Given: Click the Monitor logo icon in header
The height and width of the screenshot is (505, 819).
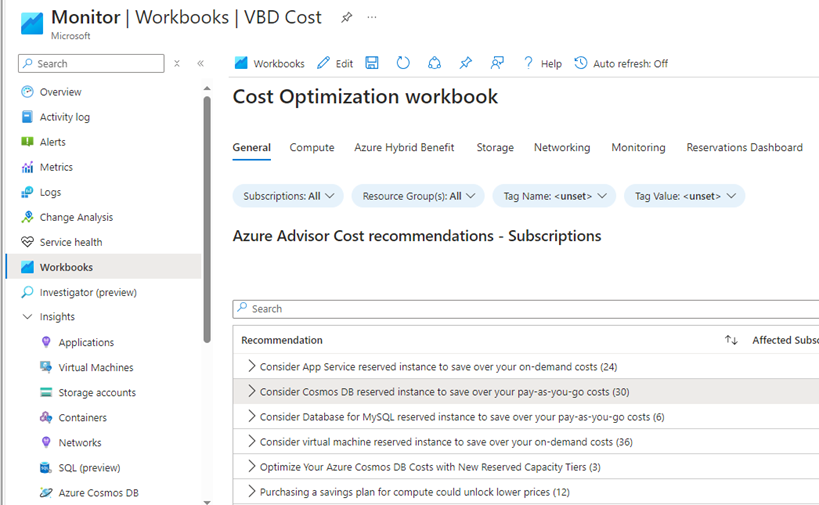Looking at the screenshot, I should 32,24.
